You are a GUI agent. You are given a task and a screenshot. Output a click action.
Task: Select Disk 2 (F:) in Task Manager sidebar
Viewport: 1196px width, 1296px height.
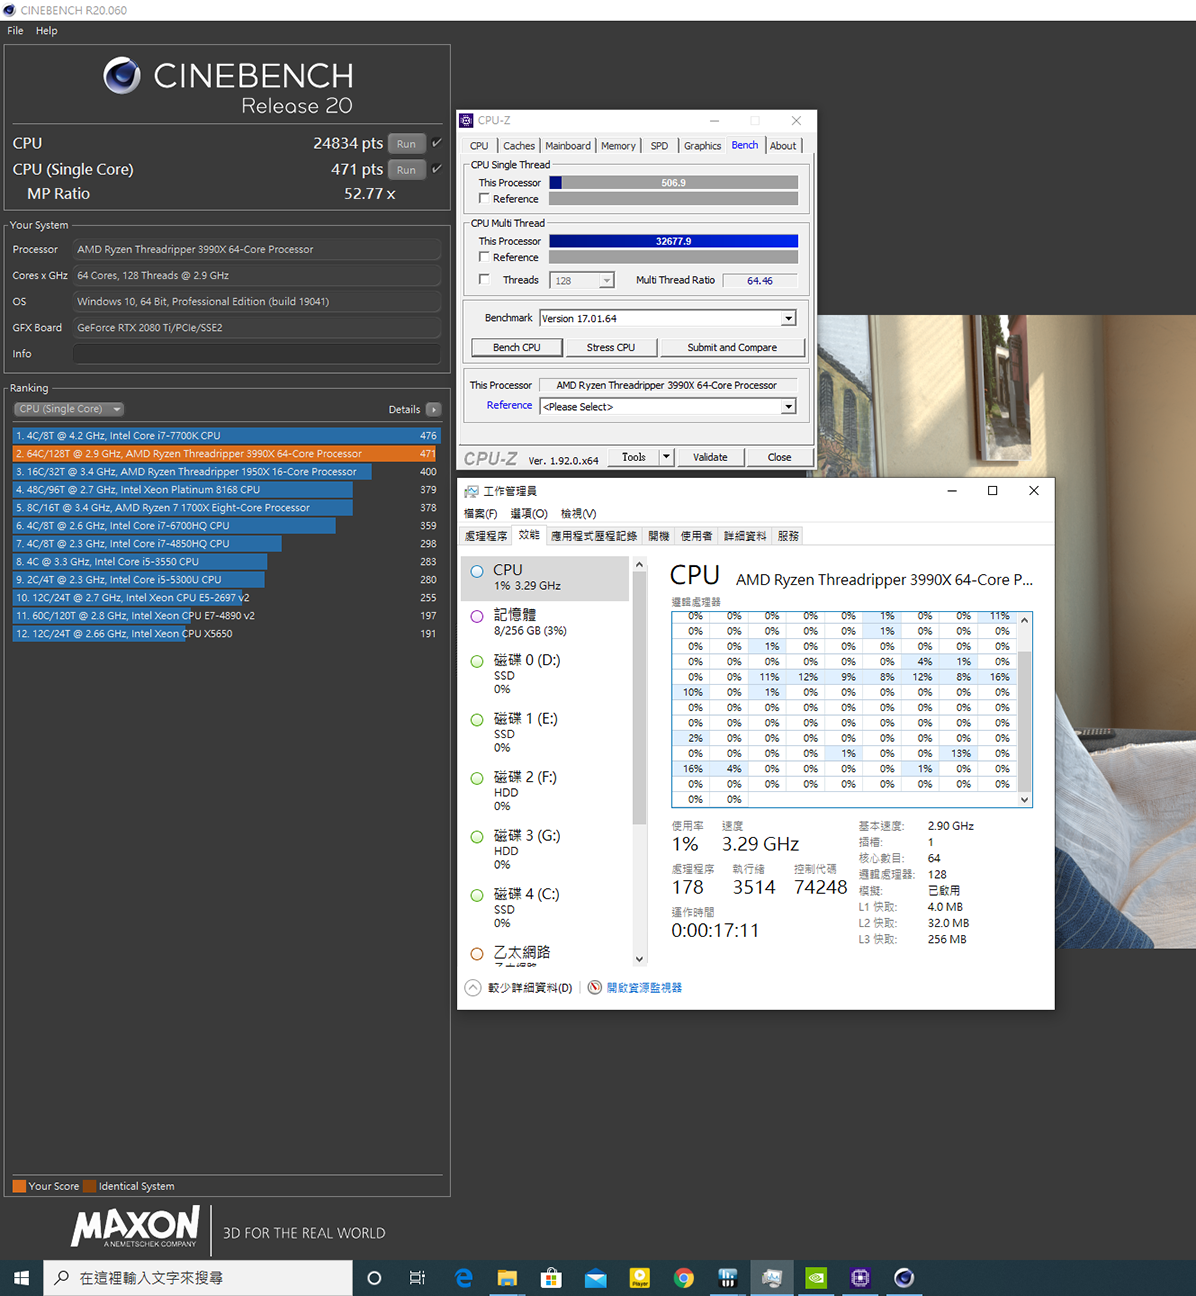click(547, 790)
